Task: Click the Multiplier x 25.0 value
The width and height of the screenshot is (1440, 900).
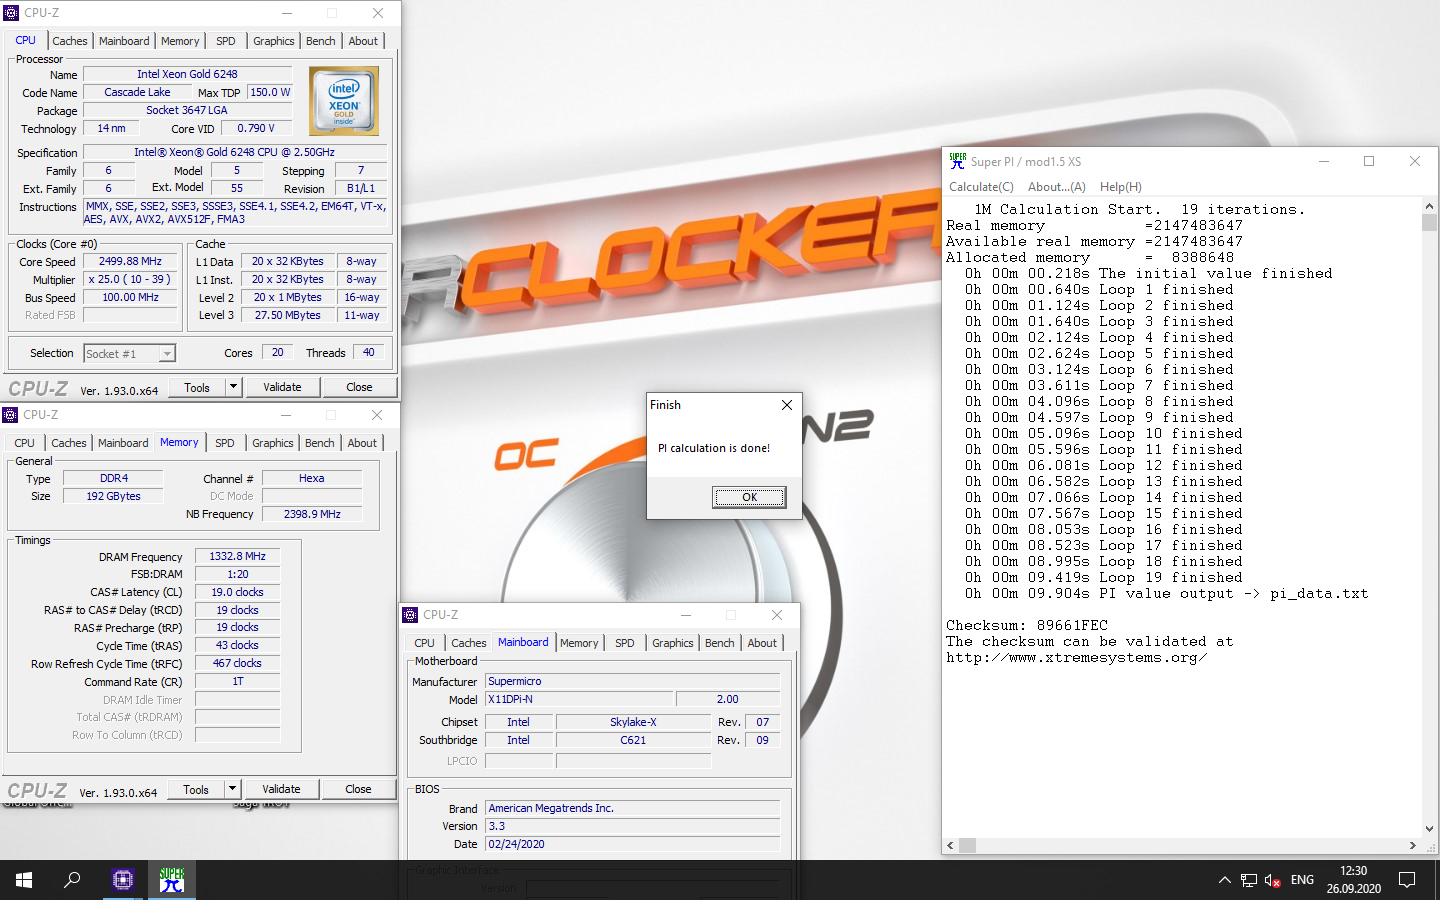Action: (130, 279)
